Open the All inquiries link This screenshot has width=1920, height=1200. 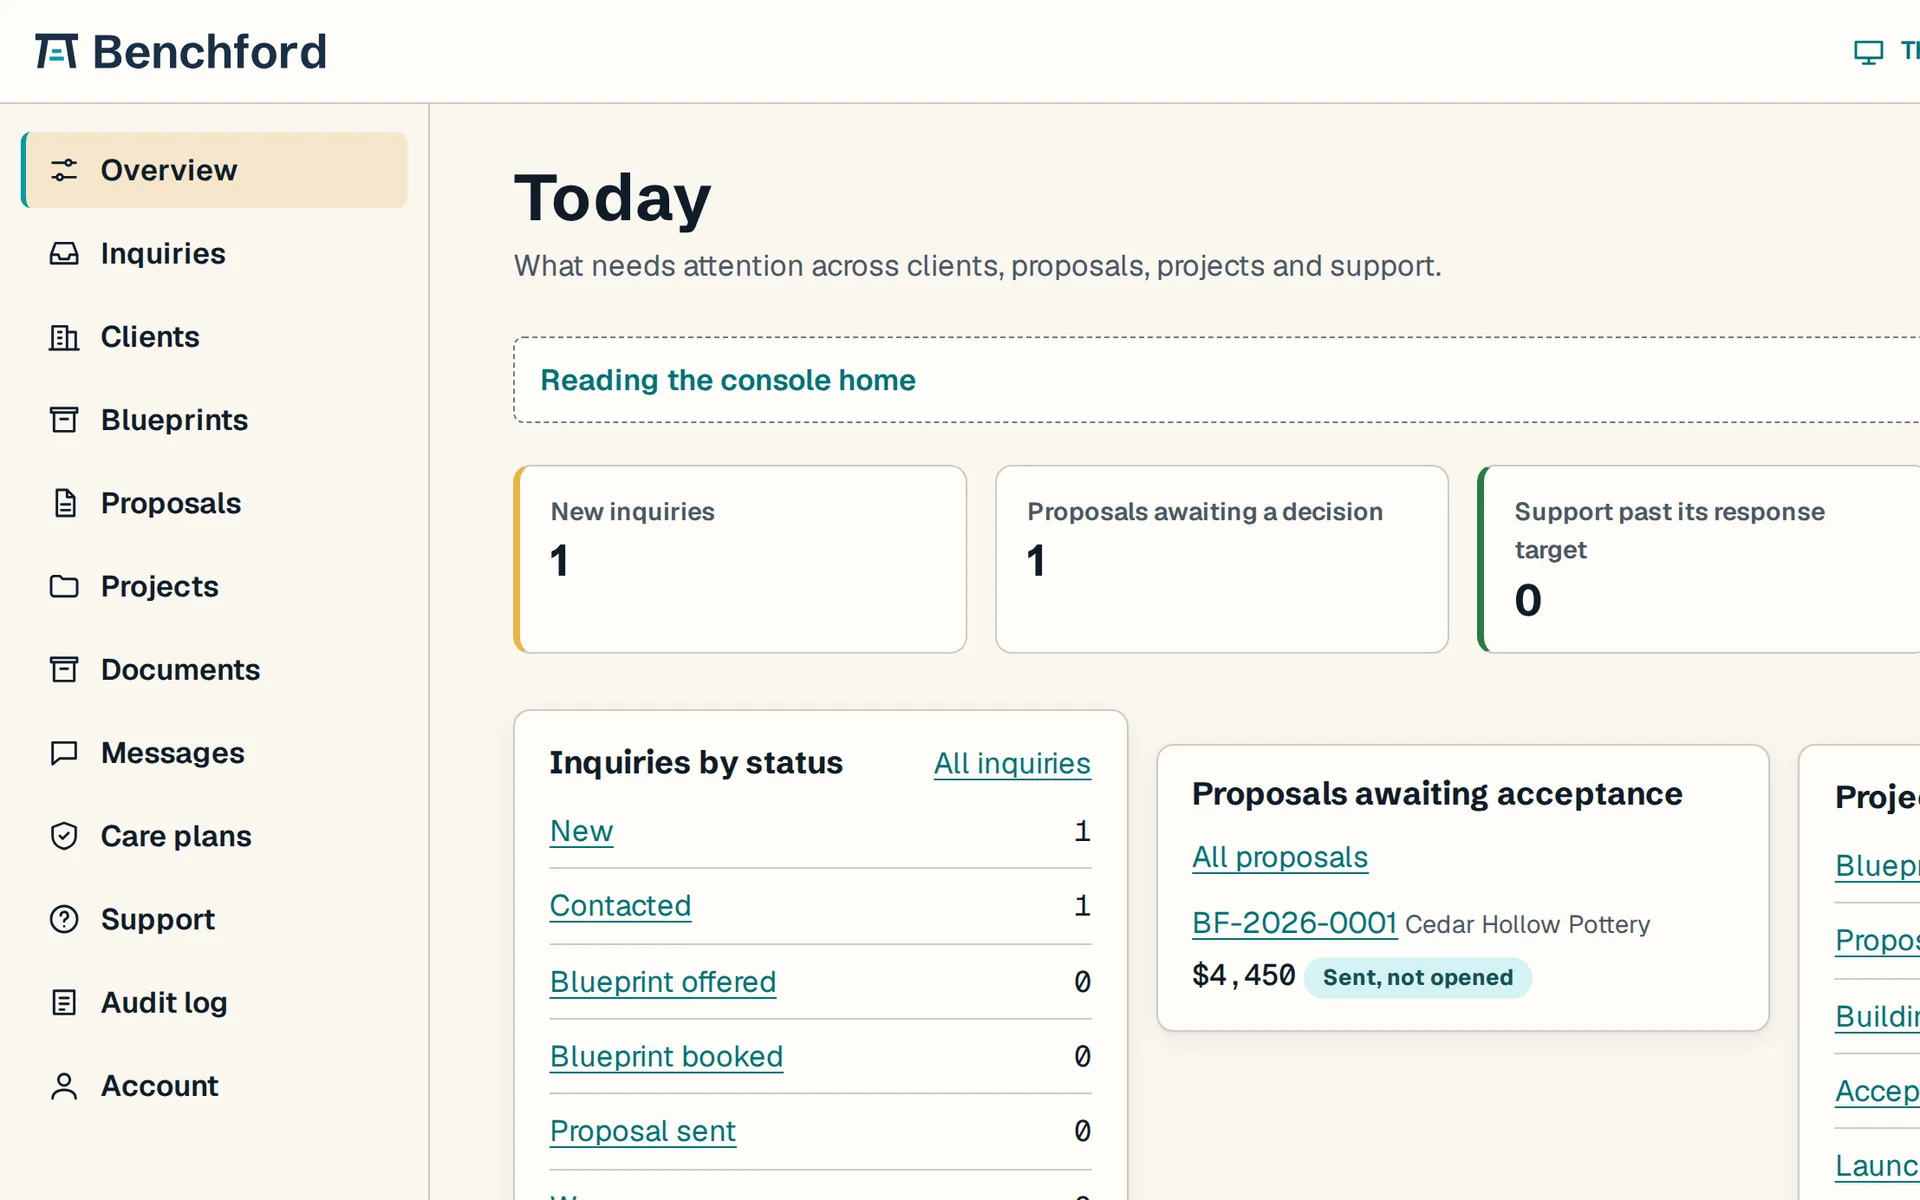pos(1012,763)
